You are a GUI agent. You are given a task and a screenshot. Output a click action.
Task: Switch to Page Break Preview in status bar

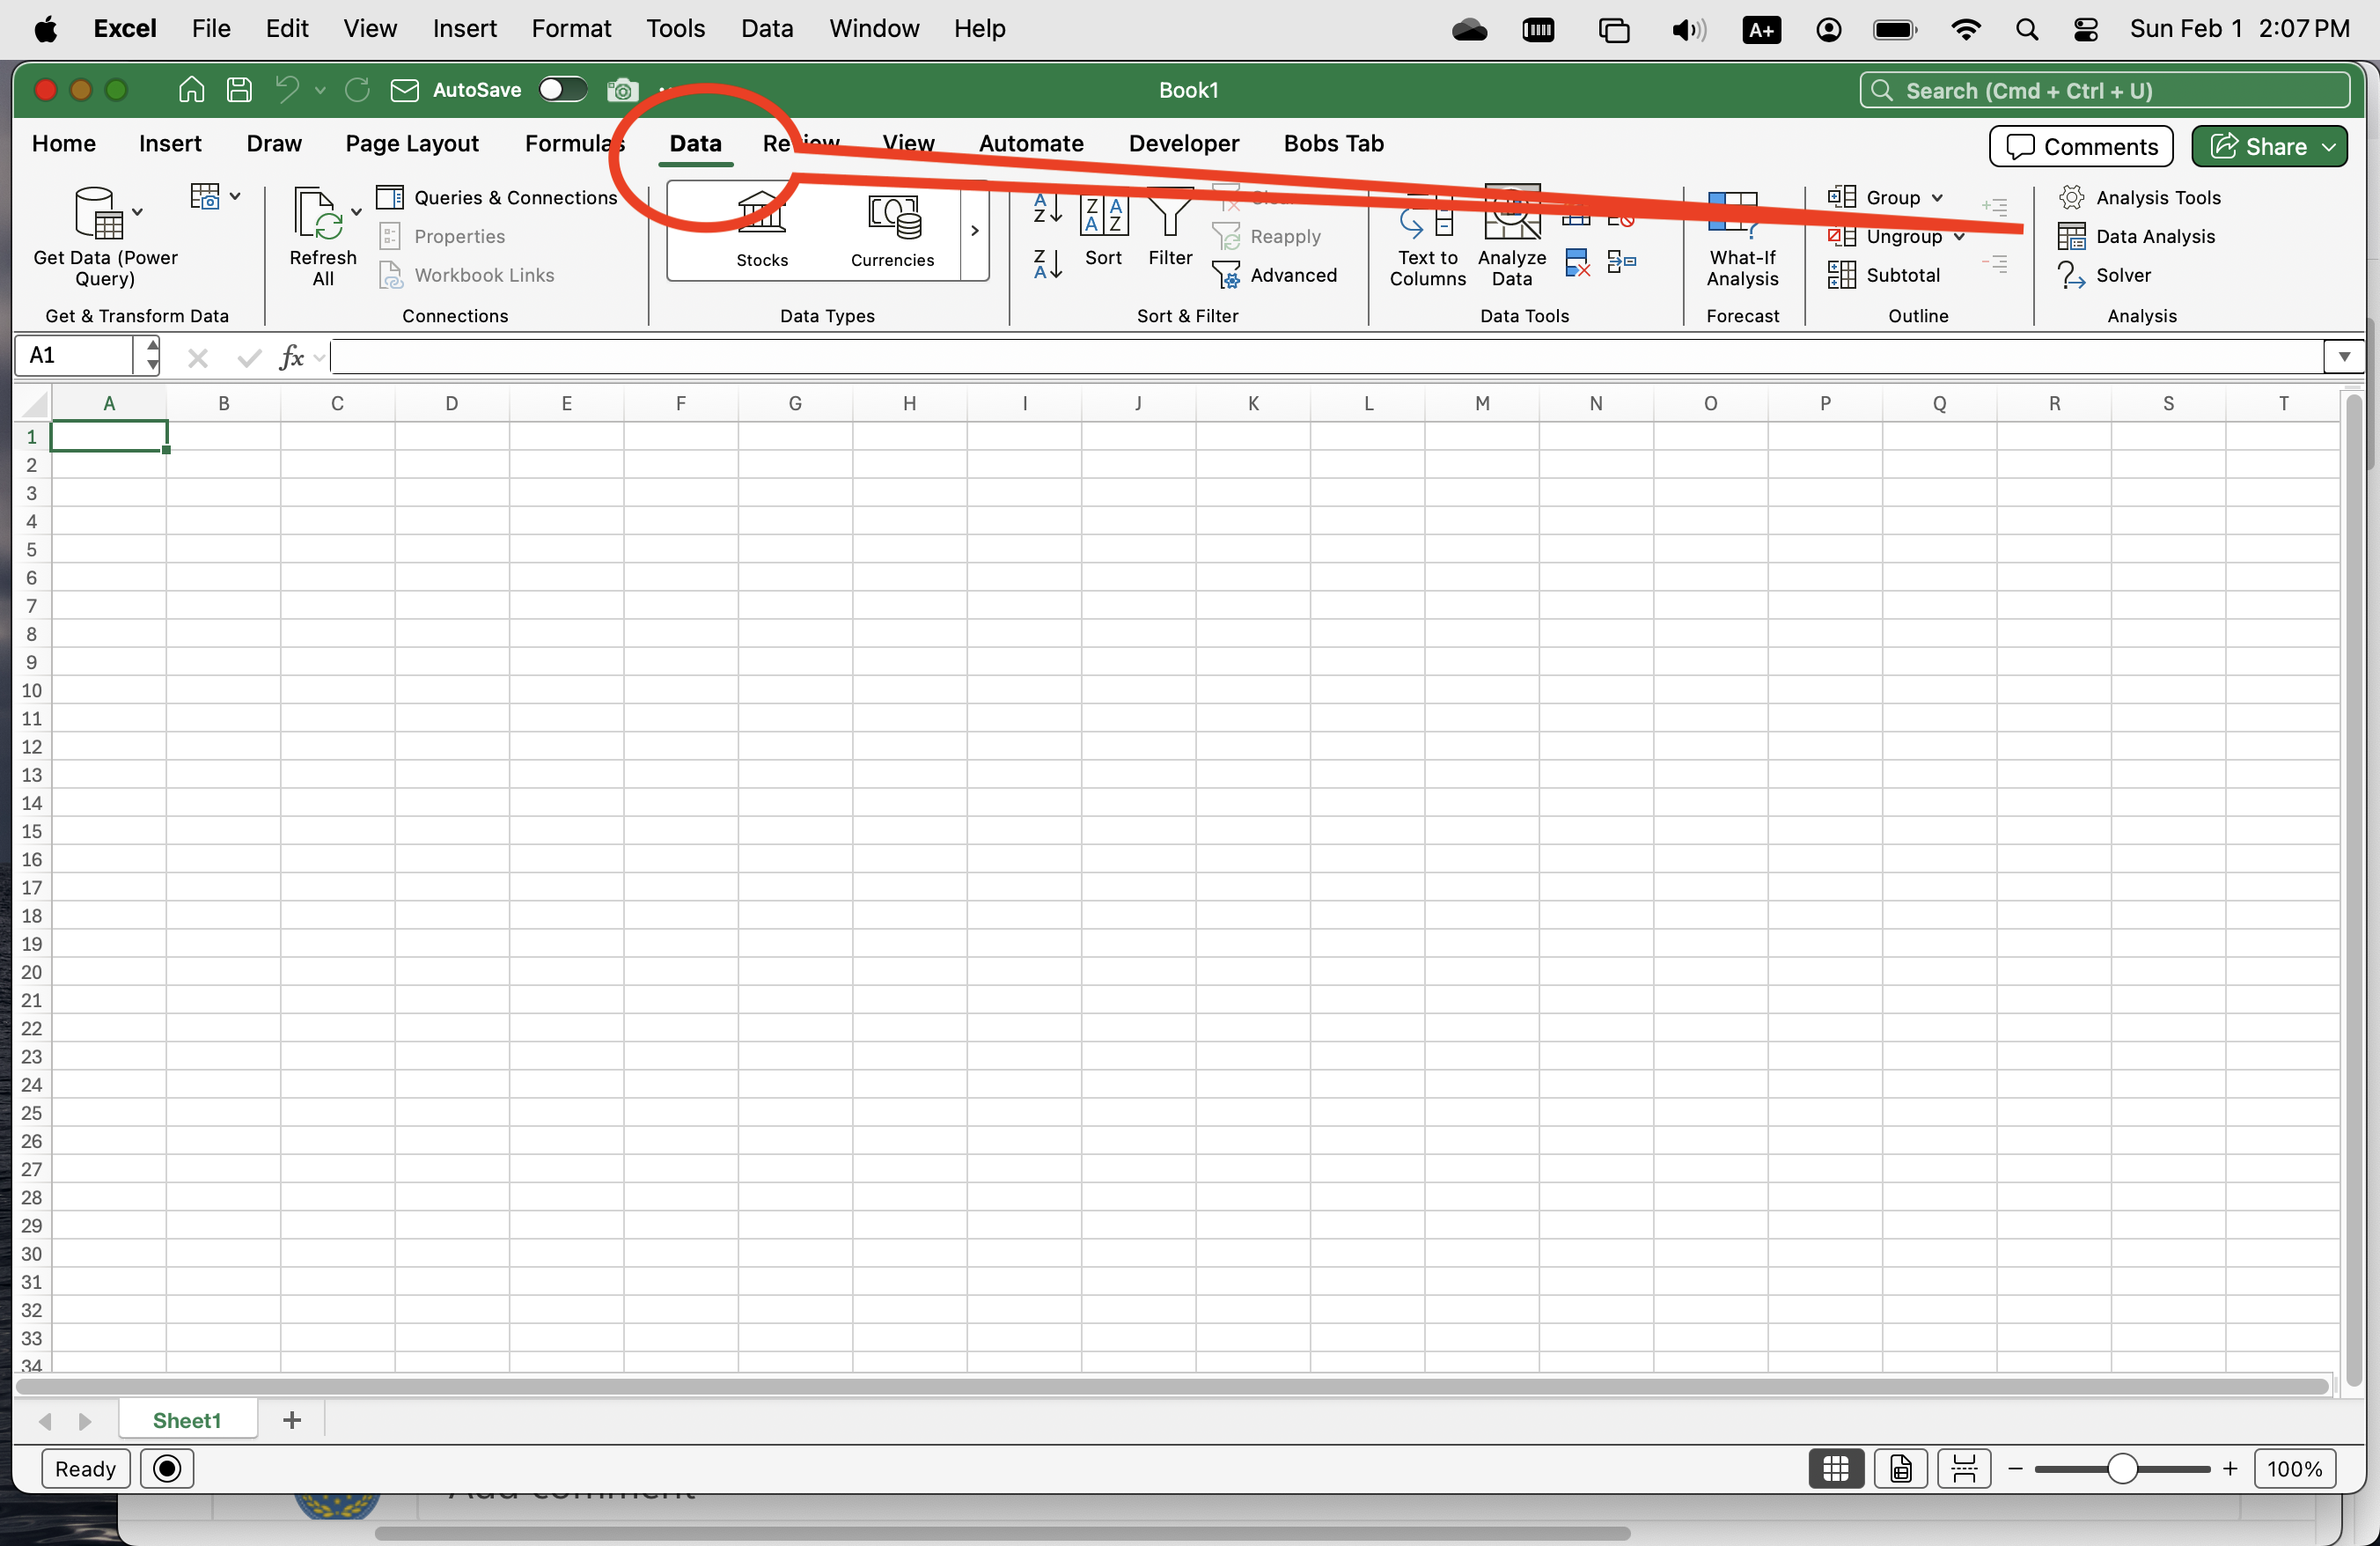click(x=1964, y=1469)
